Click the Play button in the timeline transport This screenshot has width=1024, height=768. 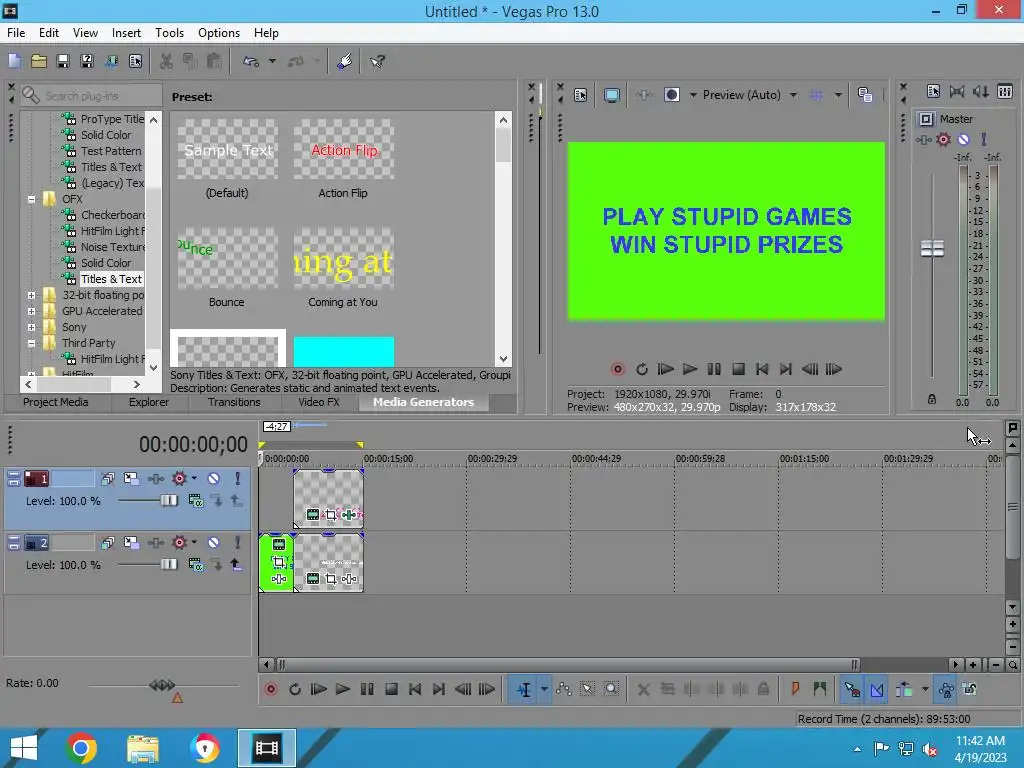click(342, 689)
